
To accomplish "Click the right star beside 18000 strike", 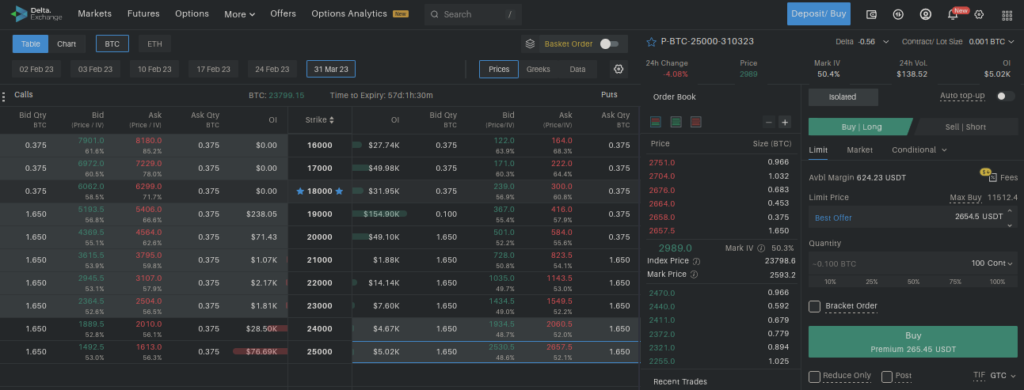I will 340,191.
